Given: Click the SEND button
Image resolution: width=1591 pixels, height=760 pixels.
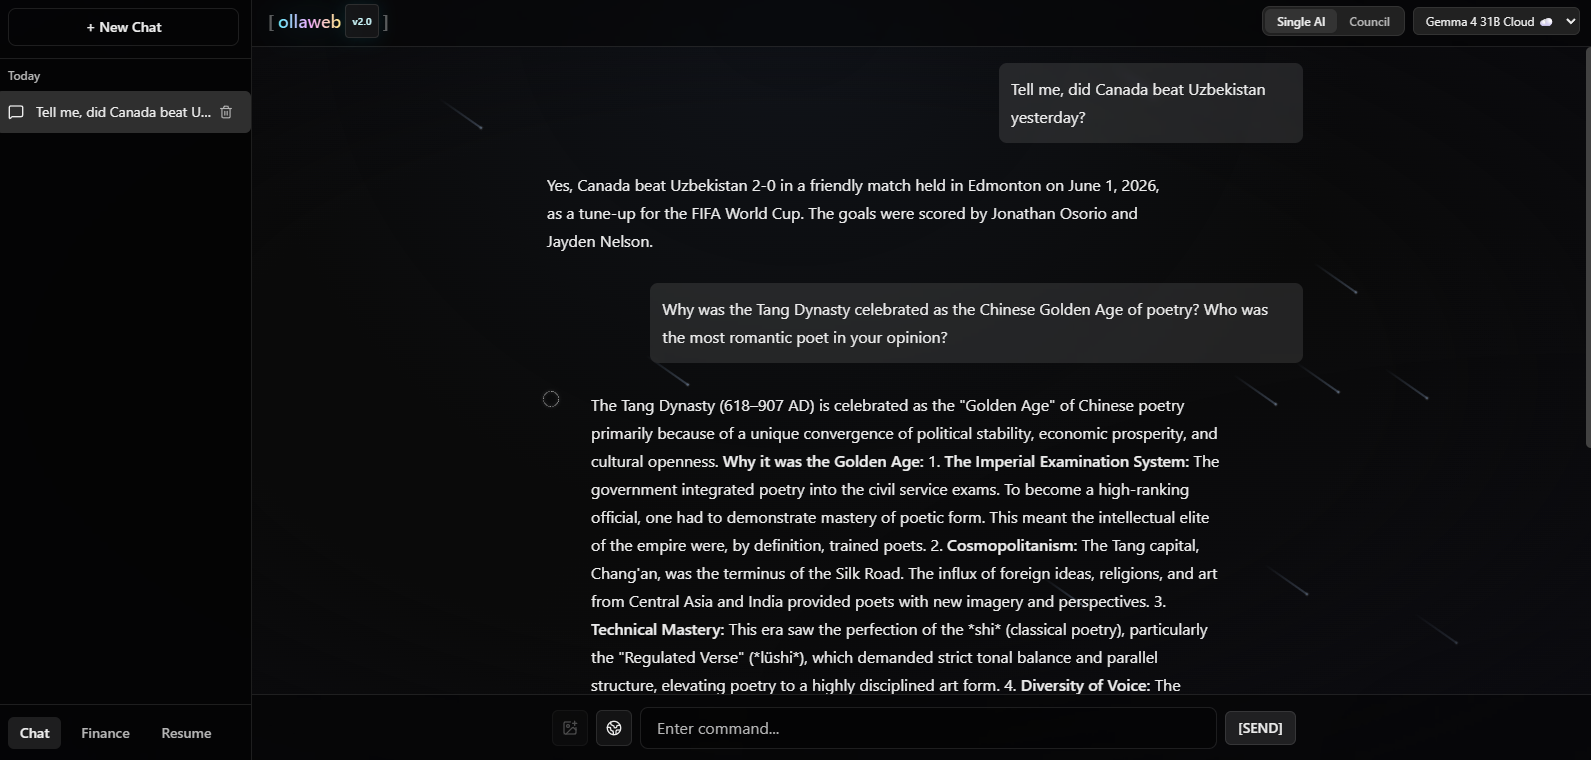Looking at the screenshot, I should [1260, 728].
